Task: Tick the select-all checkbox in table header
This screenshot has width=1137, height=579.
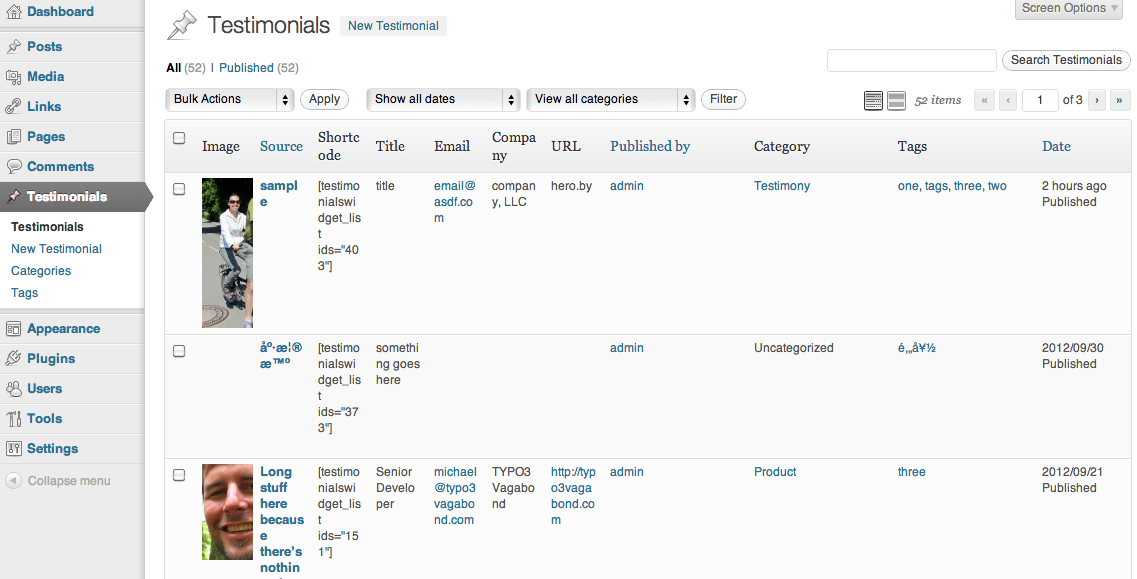Action: pos(179,138)
